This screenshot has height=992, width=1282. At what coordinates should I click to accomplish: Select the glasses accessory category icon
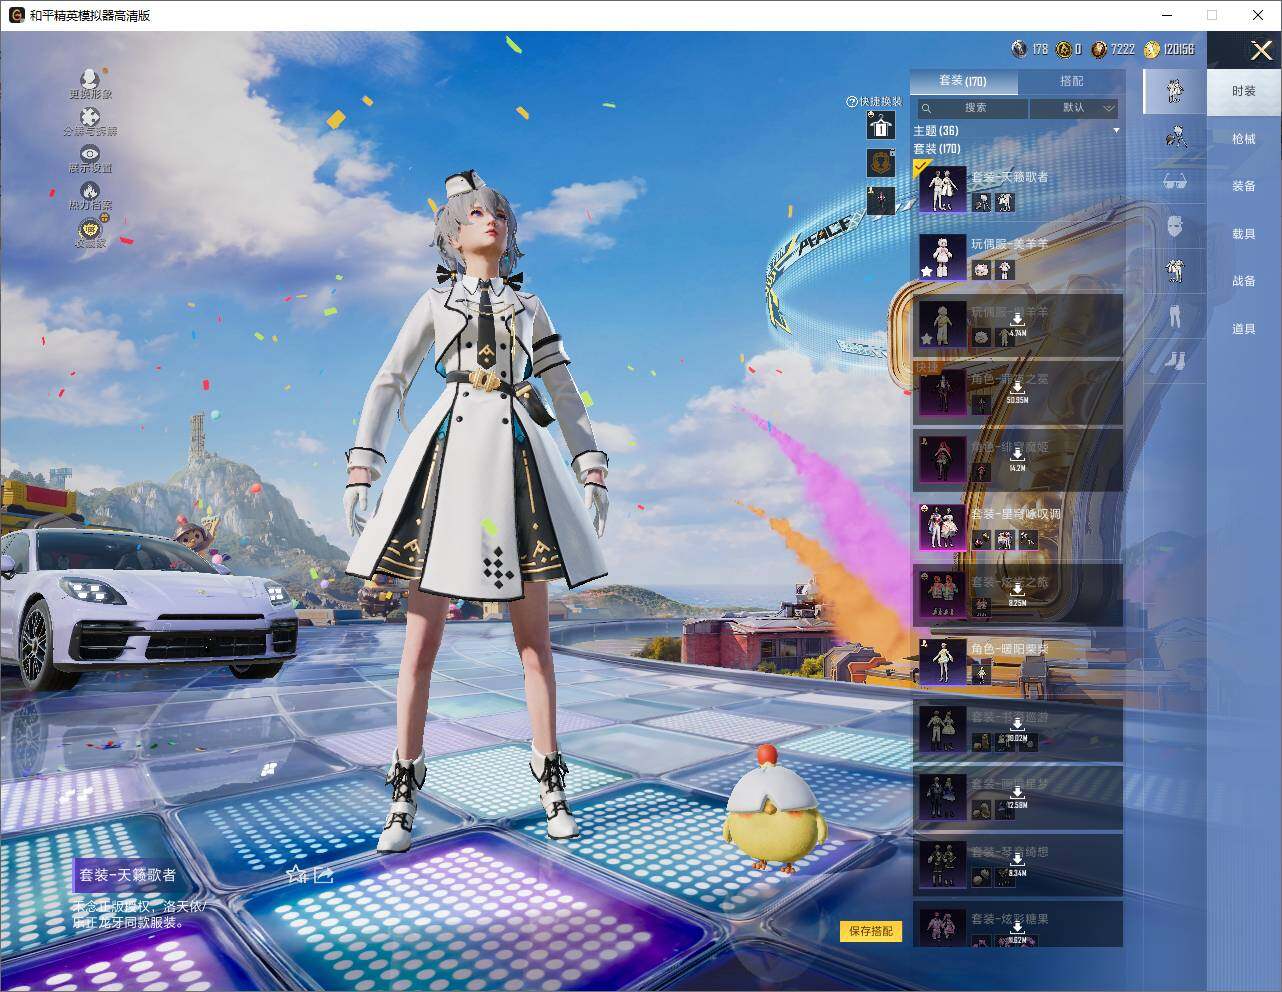1175,181
